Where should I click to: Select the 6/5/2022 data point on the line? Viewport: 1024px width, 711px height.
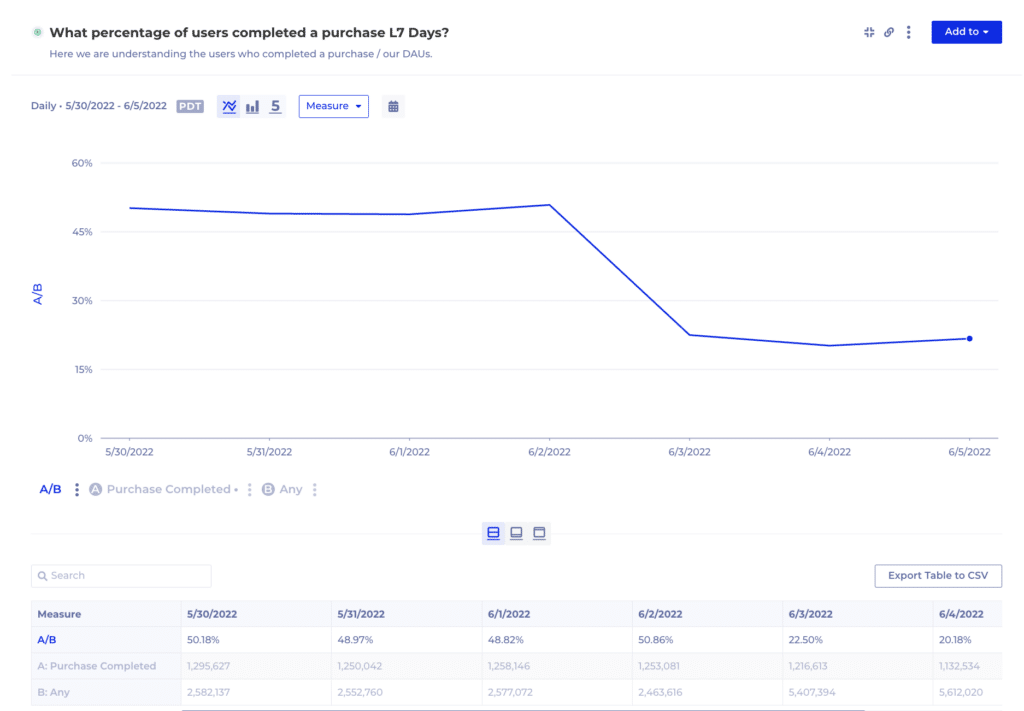coord(968,339)
